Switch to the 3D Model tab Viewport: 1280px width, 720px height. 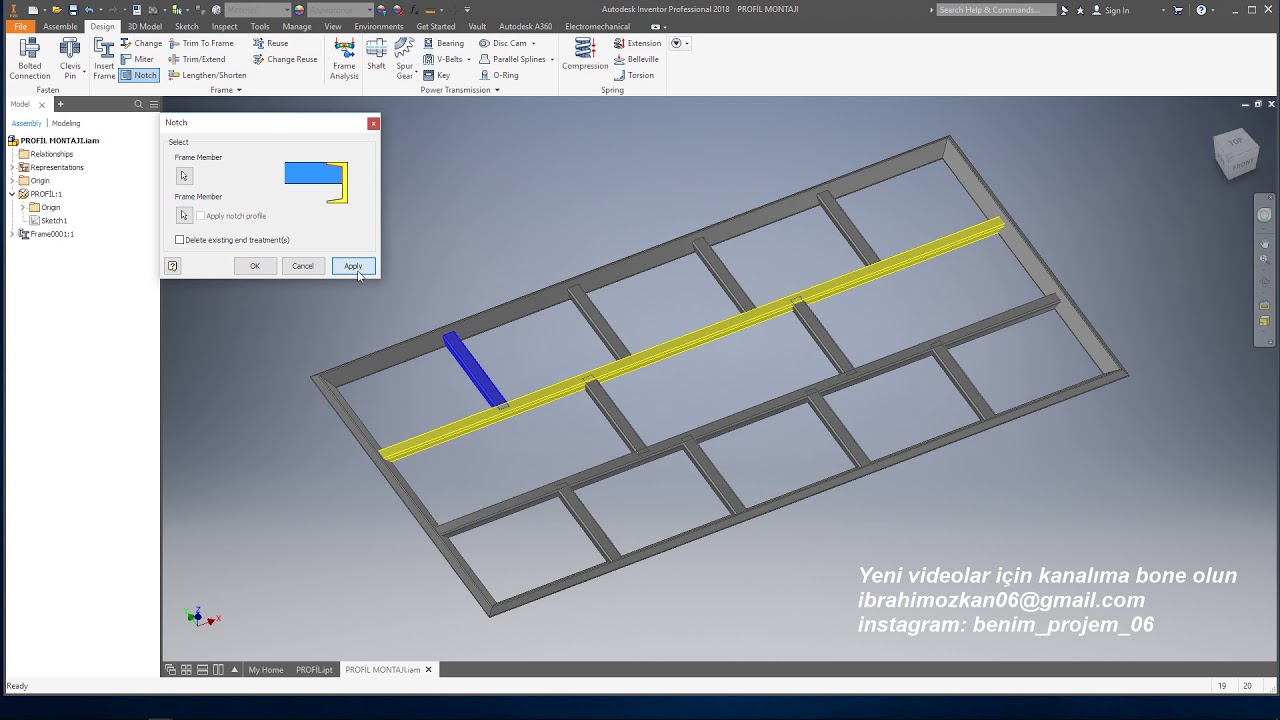click(145, 26)
